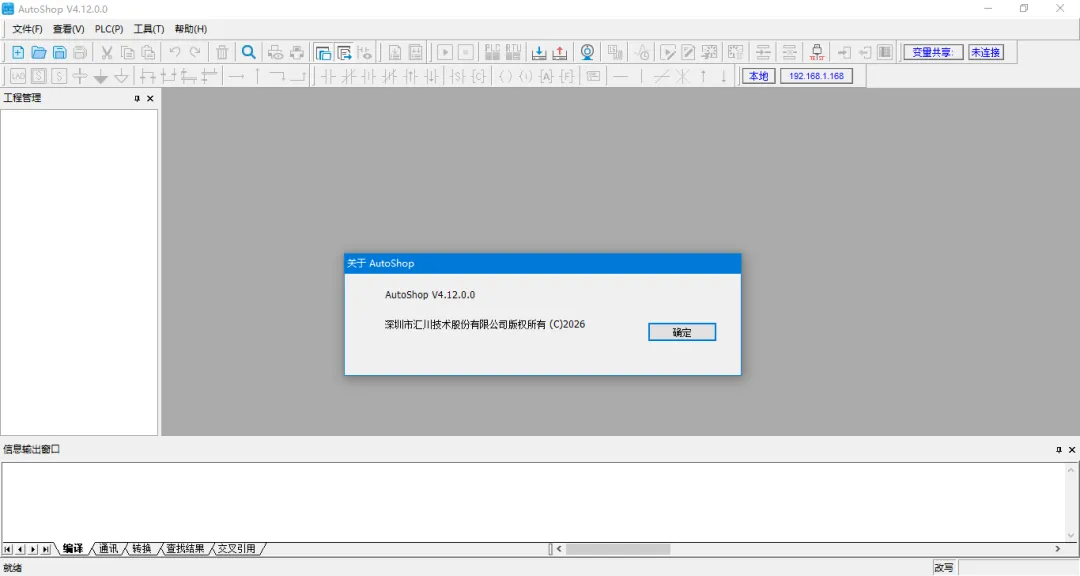Screen dimensions: 1080x576
Task: Click the Stop square toolbar icon
Action: pos(466,52)
